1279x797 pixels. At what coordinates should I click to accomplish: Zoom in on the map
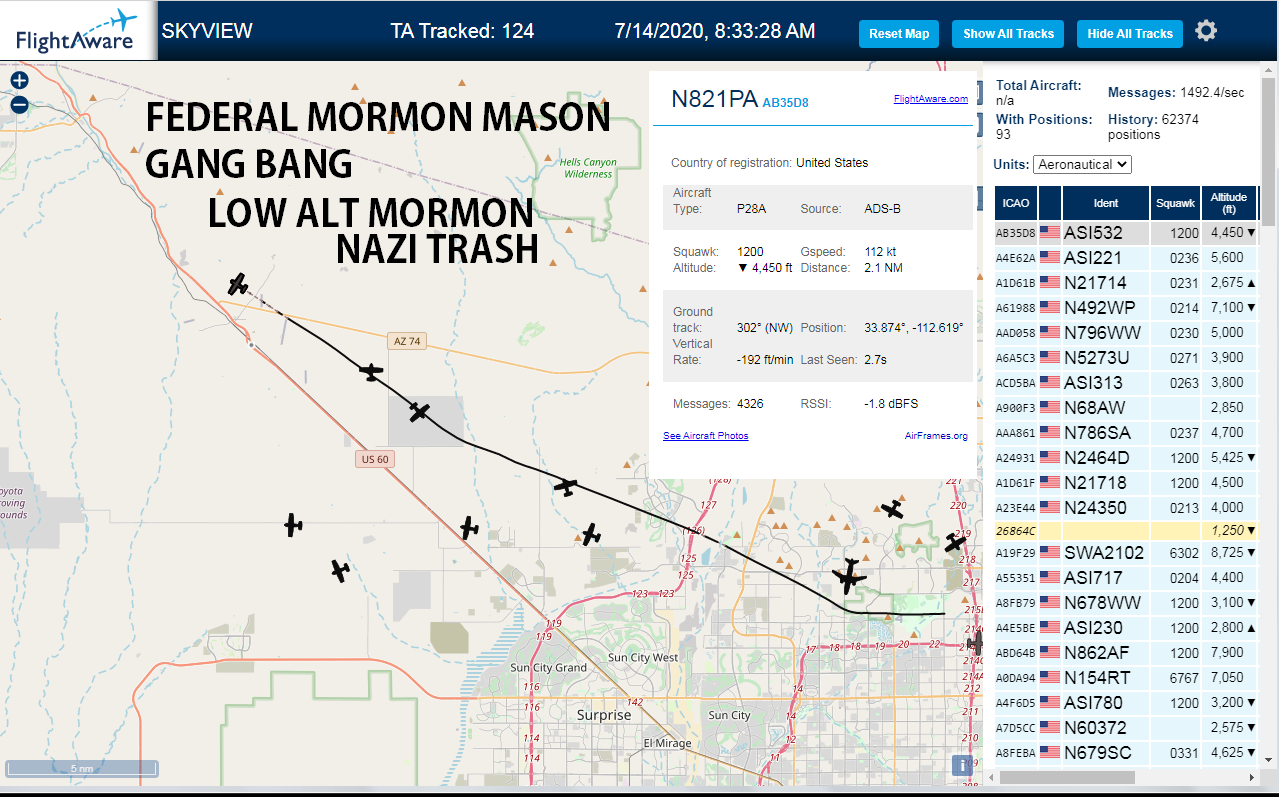point(19,81)
